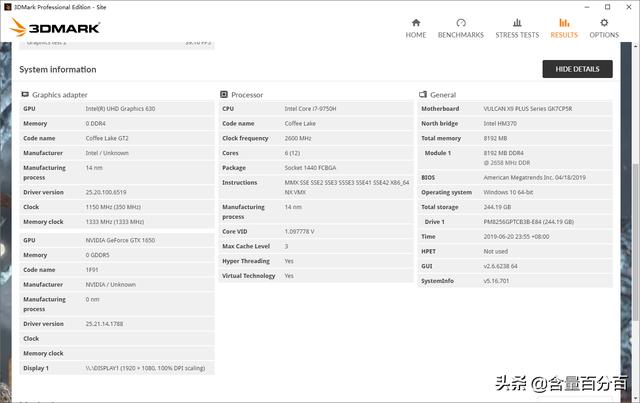
Task: Select the 2019-06-20 23:55 time value
Action: click(x=517, y=236)
